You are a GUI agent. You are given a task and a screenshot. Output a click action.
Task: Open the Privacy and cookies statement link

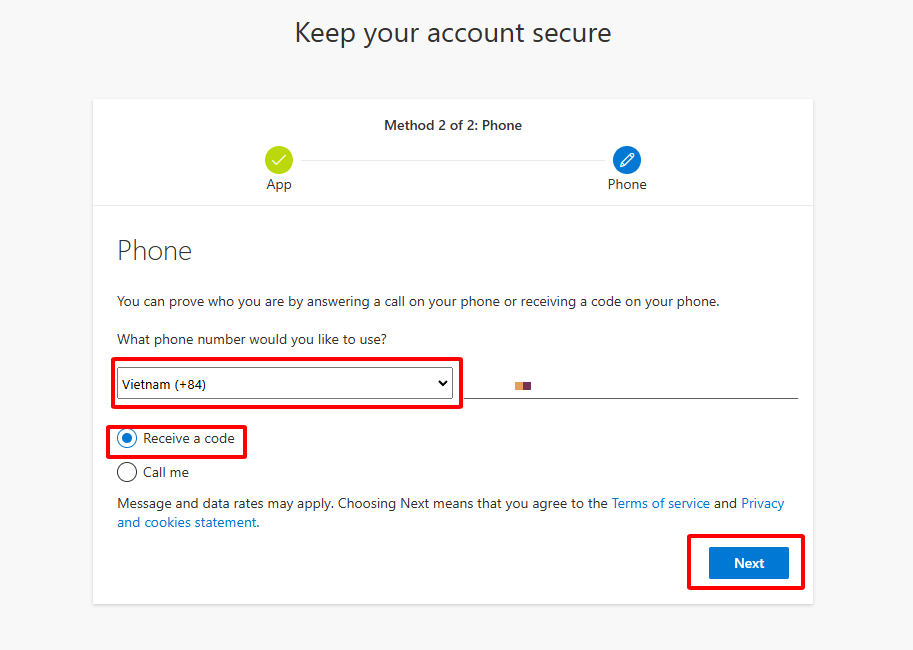coord(188,522)
